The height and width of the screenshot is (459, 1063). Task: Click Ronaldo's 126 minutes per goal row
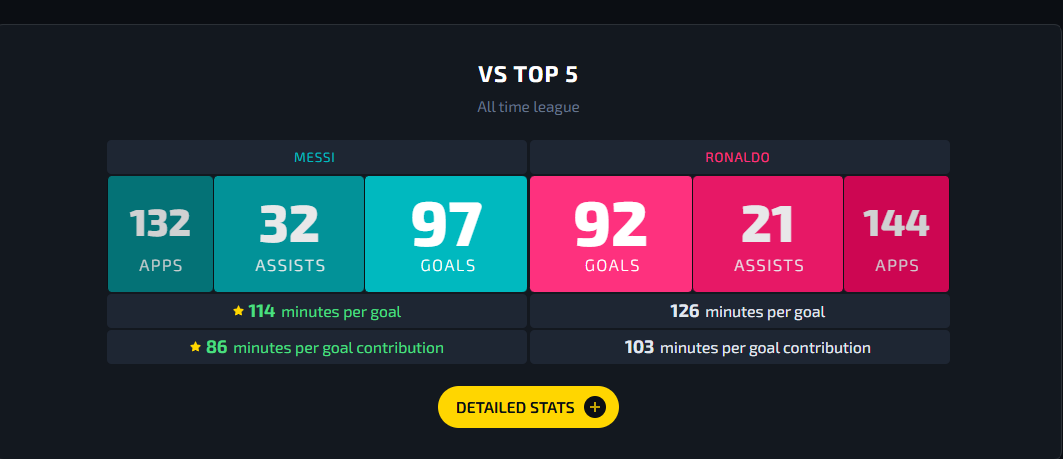point(740,311)
